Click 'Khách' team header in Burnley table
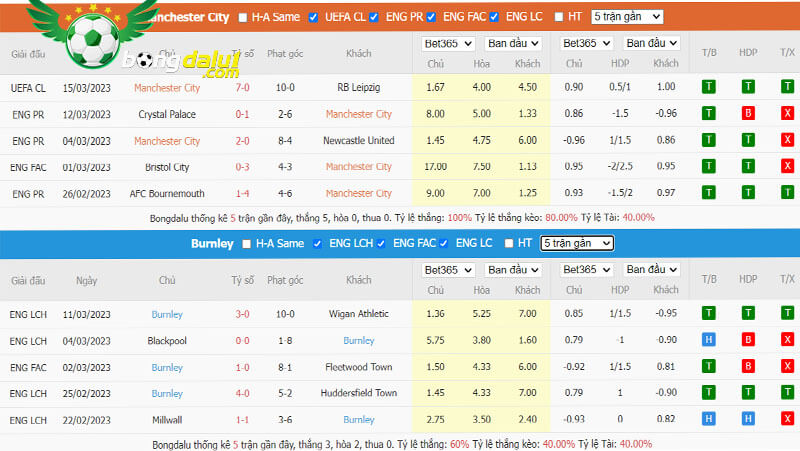800x451 pixels. [359, 280]
